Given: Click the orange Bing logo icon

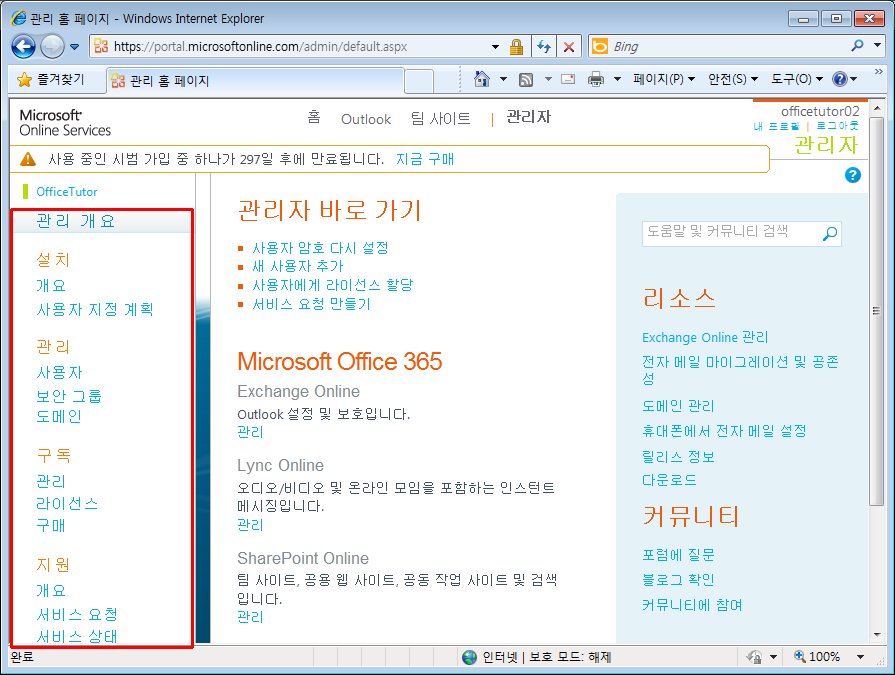Looking at the screenshot, I should [x=600, y=46].
